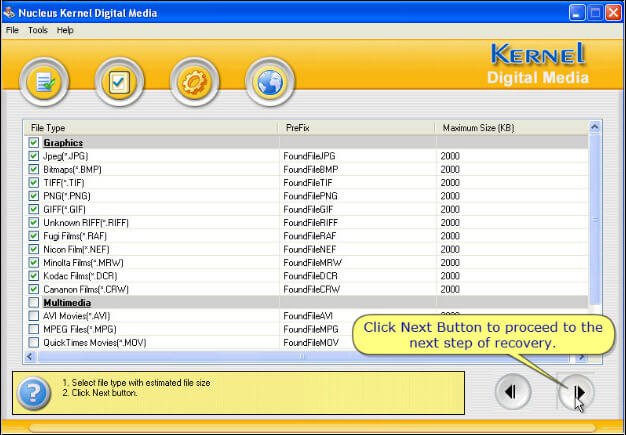Check the Multimedia group checkbox
Viewport: 626px width, 435px height.
click(x=34, y=303)
